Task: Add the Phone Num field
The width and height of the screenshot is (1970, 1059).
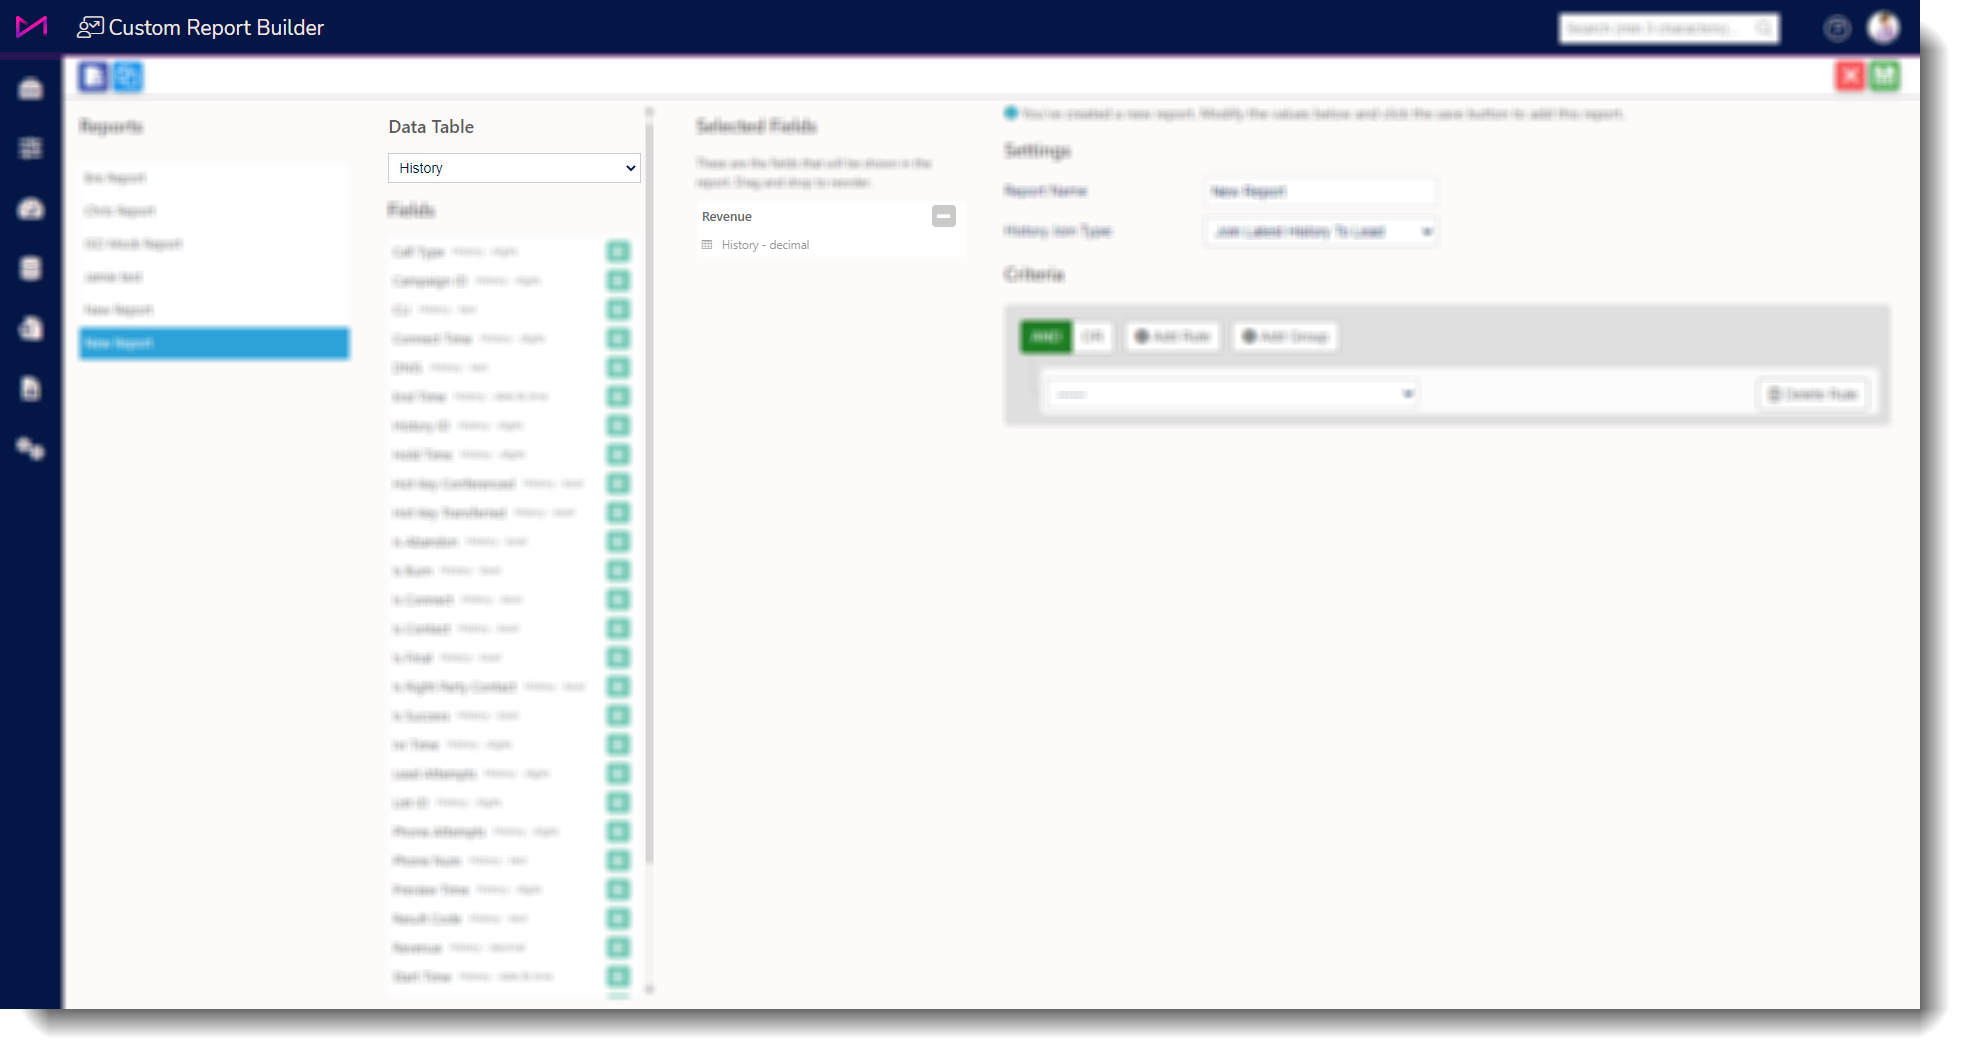Action: click(619, 861)
